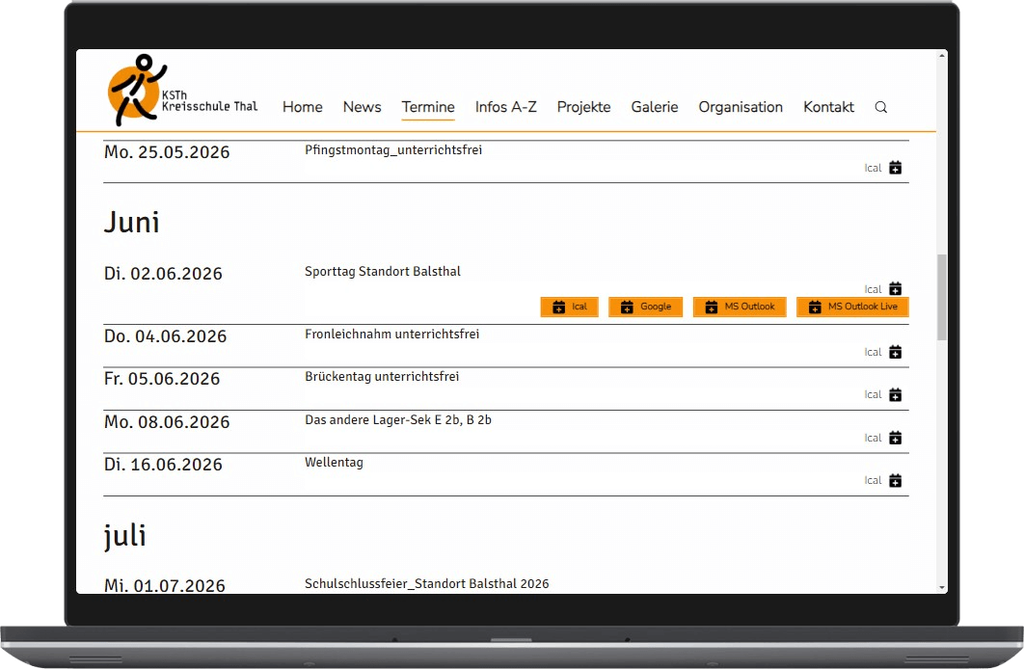Choose the MS Outlook Live button
The image size is (1024, 669).
coord(852,307)
